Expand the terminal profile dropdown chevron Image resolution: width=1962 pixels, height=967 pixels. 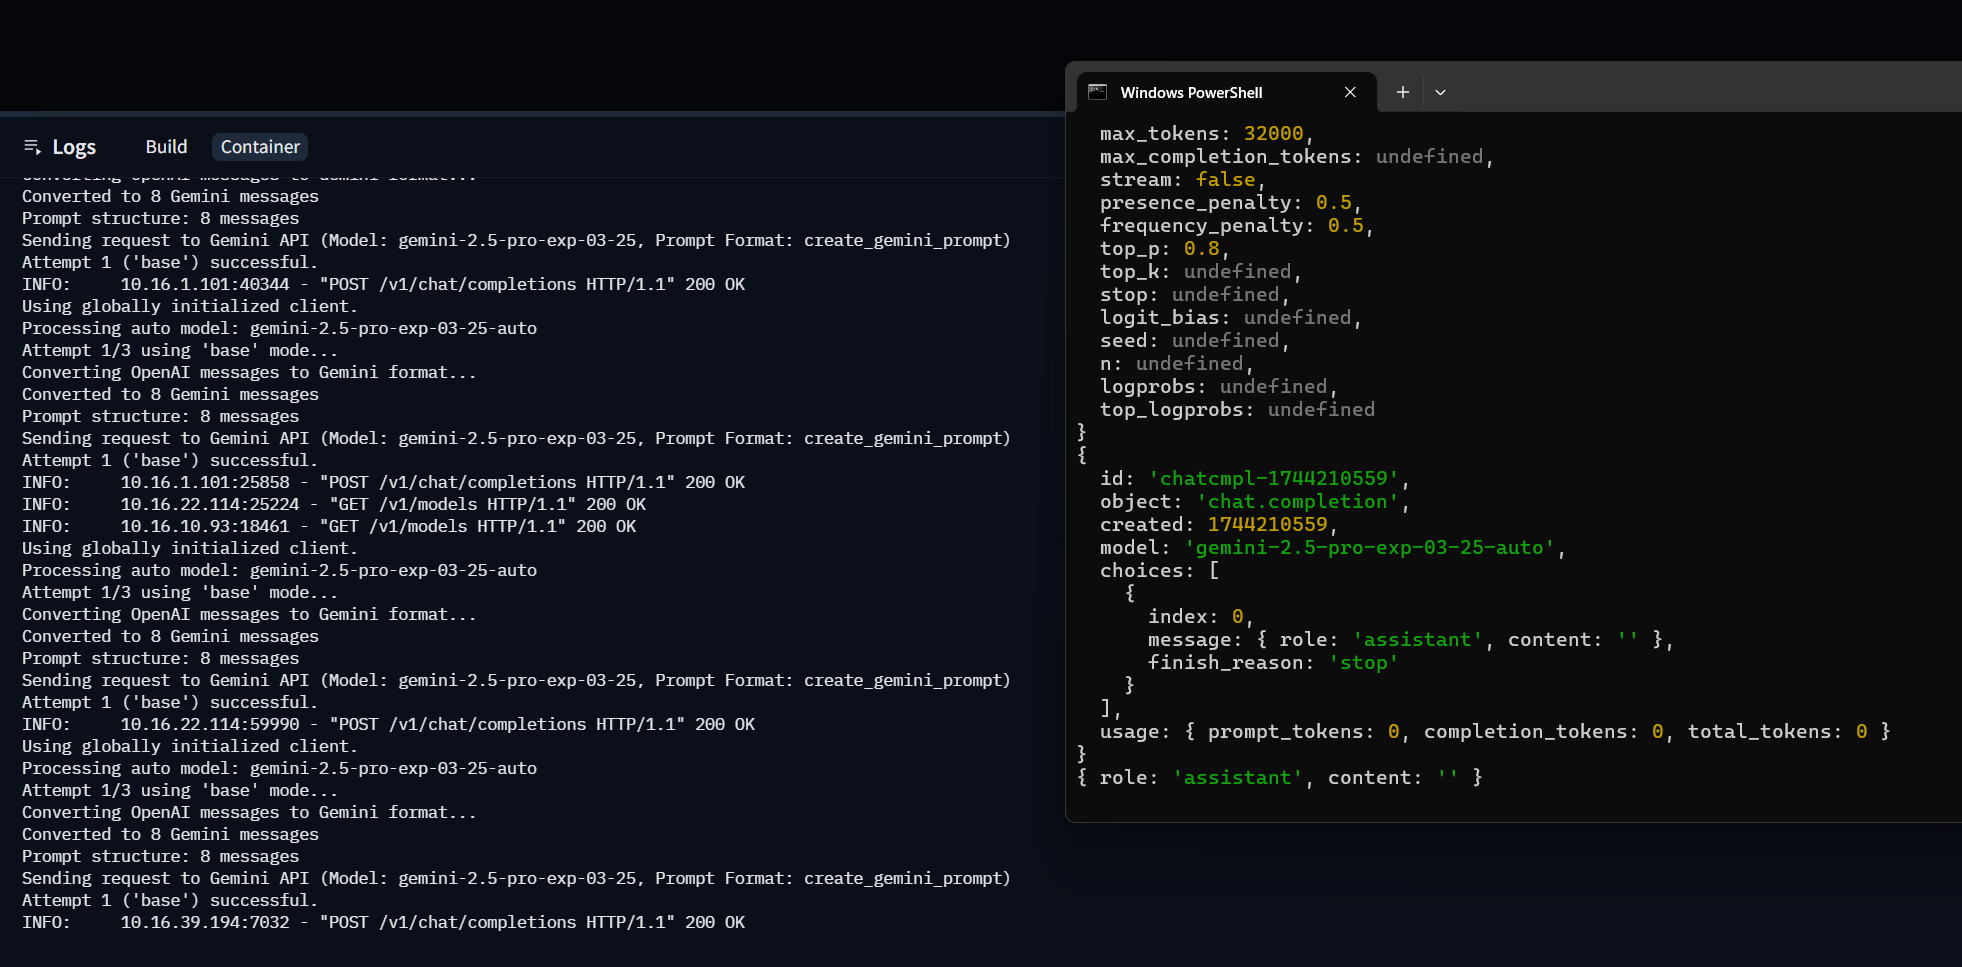click(x=1440, y=92)
